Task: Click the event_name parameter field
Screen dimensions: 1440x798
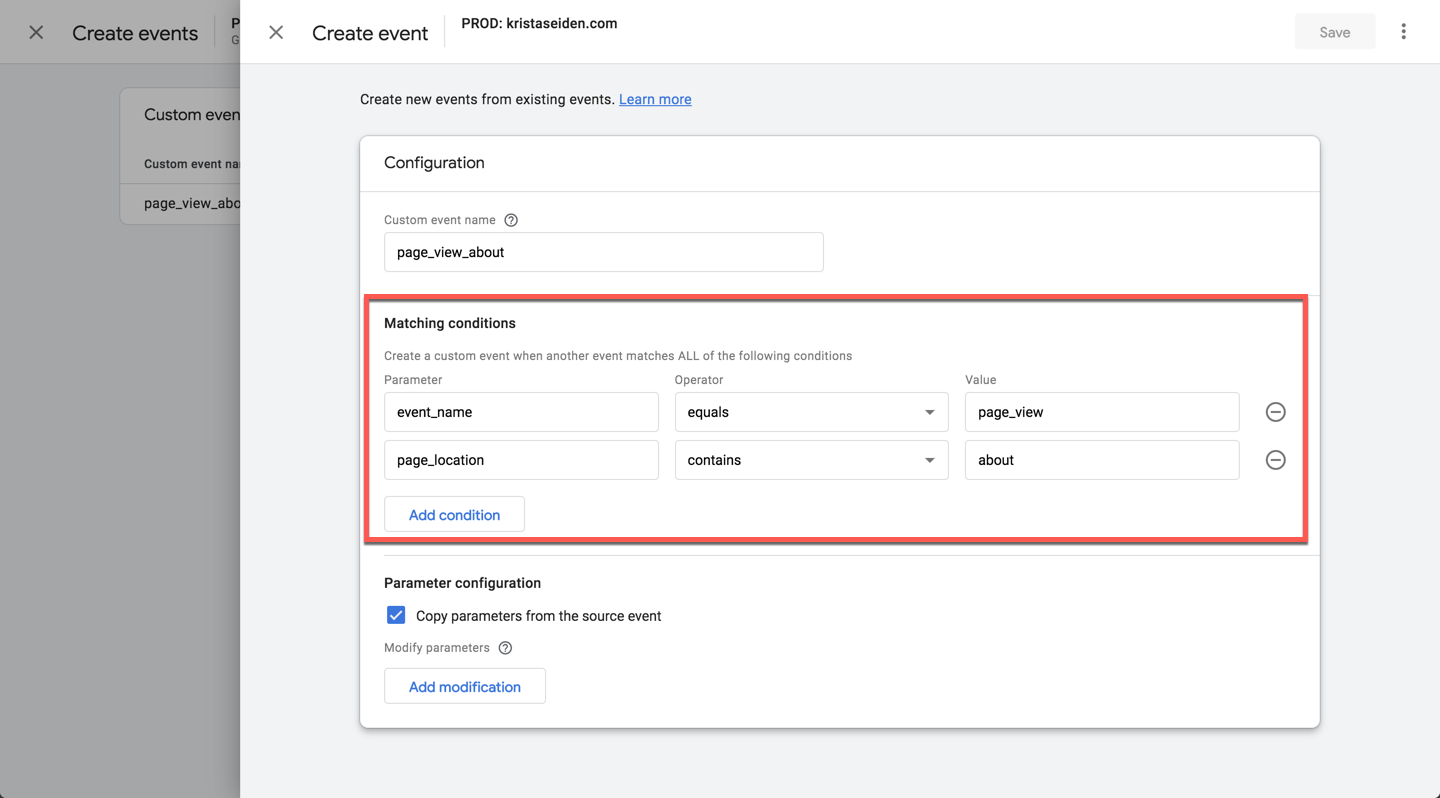Action: 521,412
